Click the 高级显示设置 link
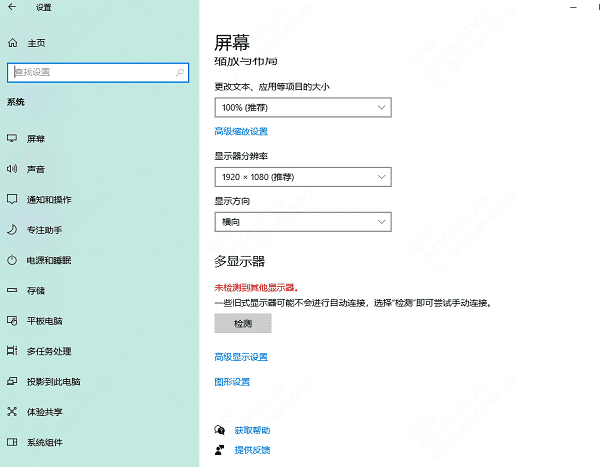The width and height of the screenshot is (600, 467). [241, 357]
